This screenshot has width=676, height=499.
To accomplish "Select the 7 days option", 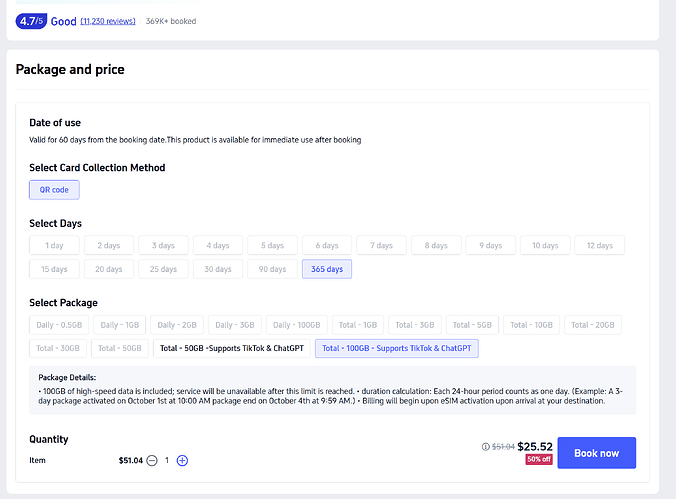I will (x=381, y=245).
